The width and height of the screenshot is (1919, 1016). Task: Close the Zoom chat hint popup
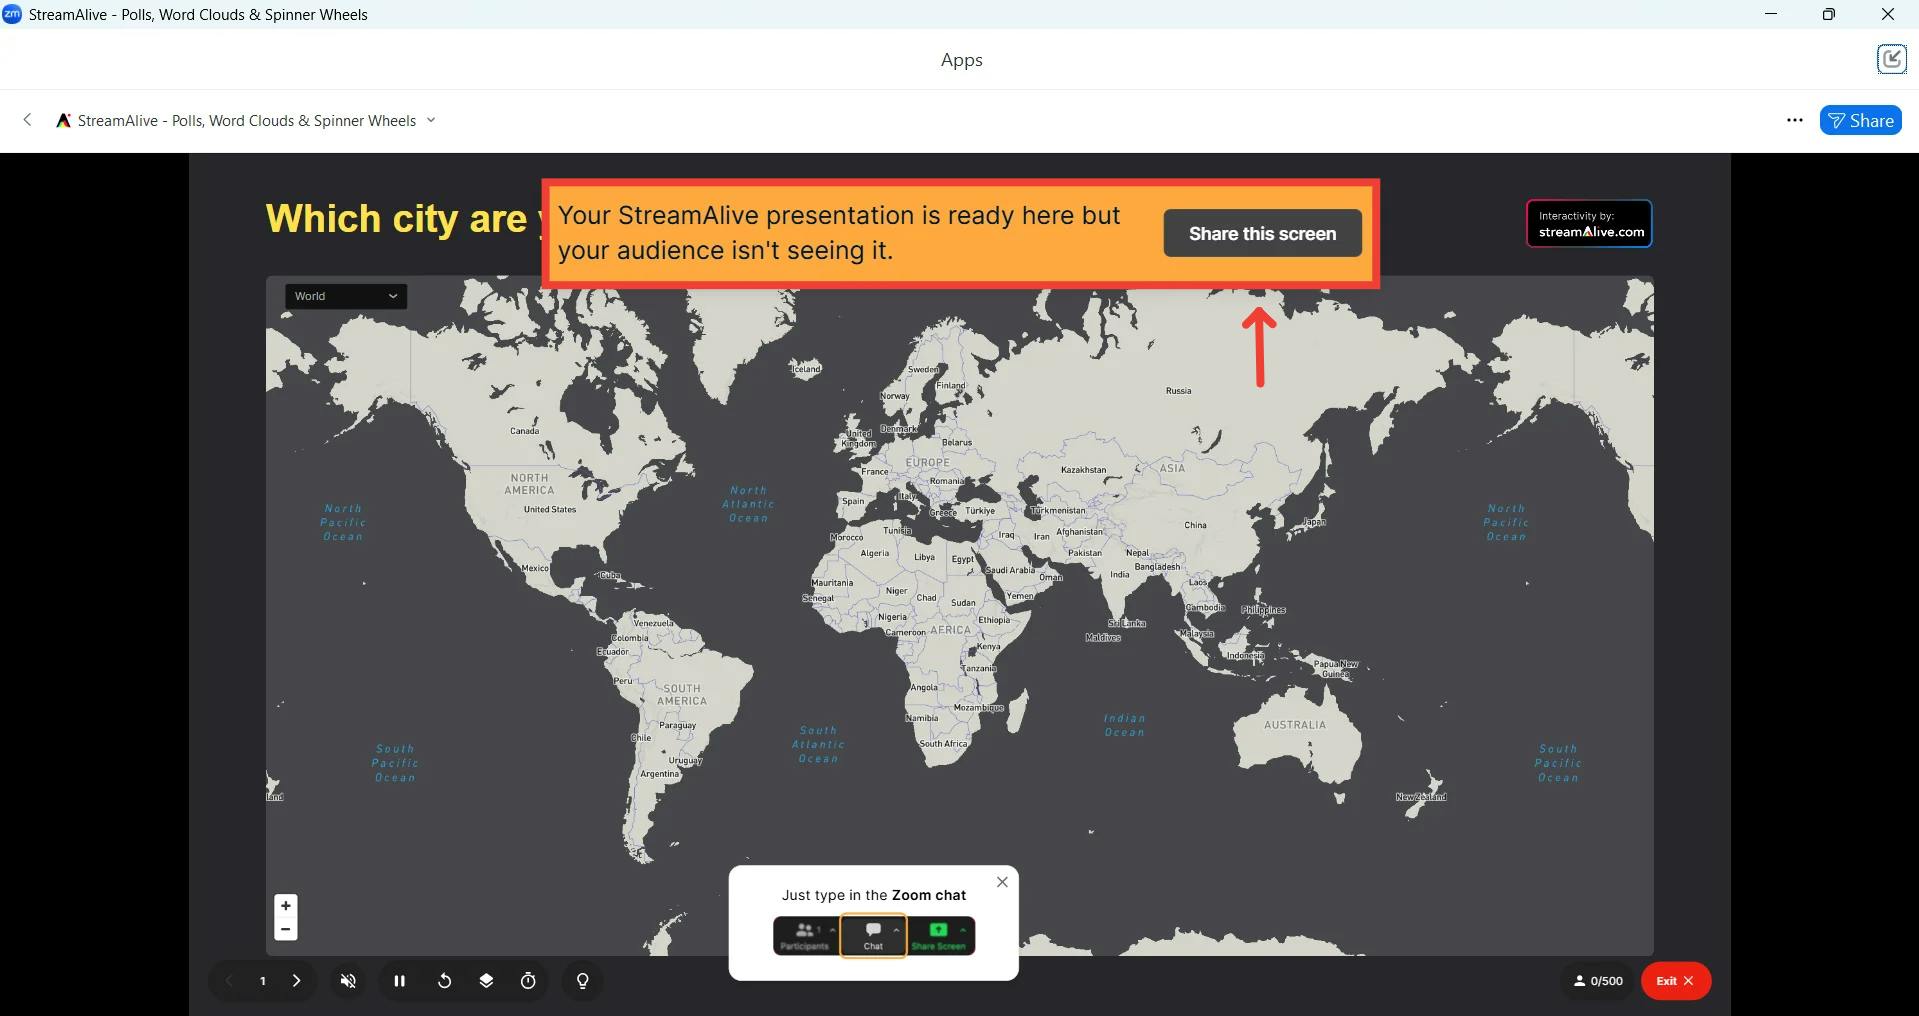[1002, 882]
